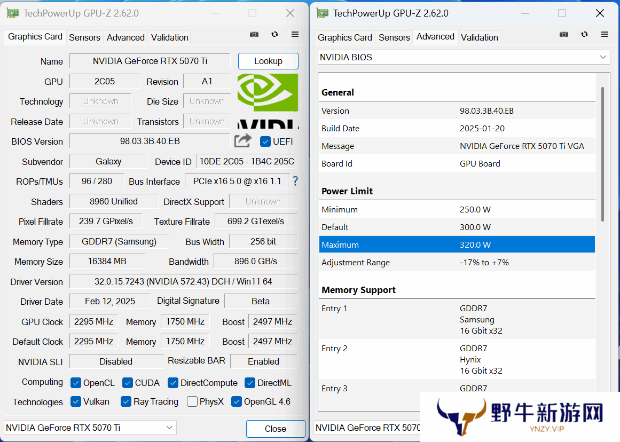The width and height of the screenshot is (620, 442).
Task: Toggle the DirectML checkbox
Action: point(250,383)
